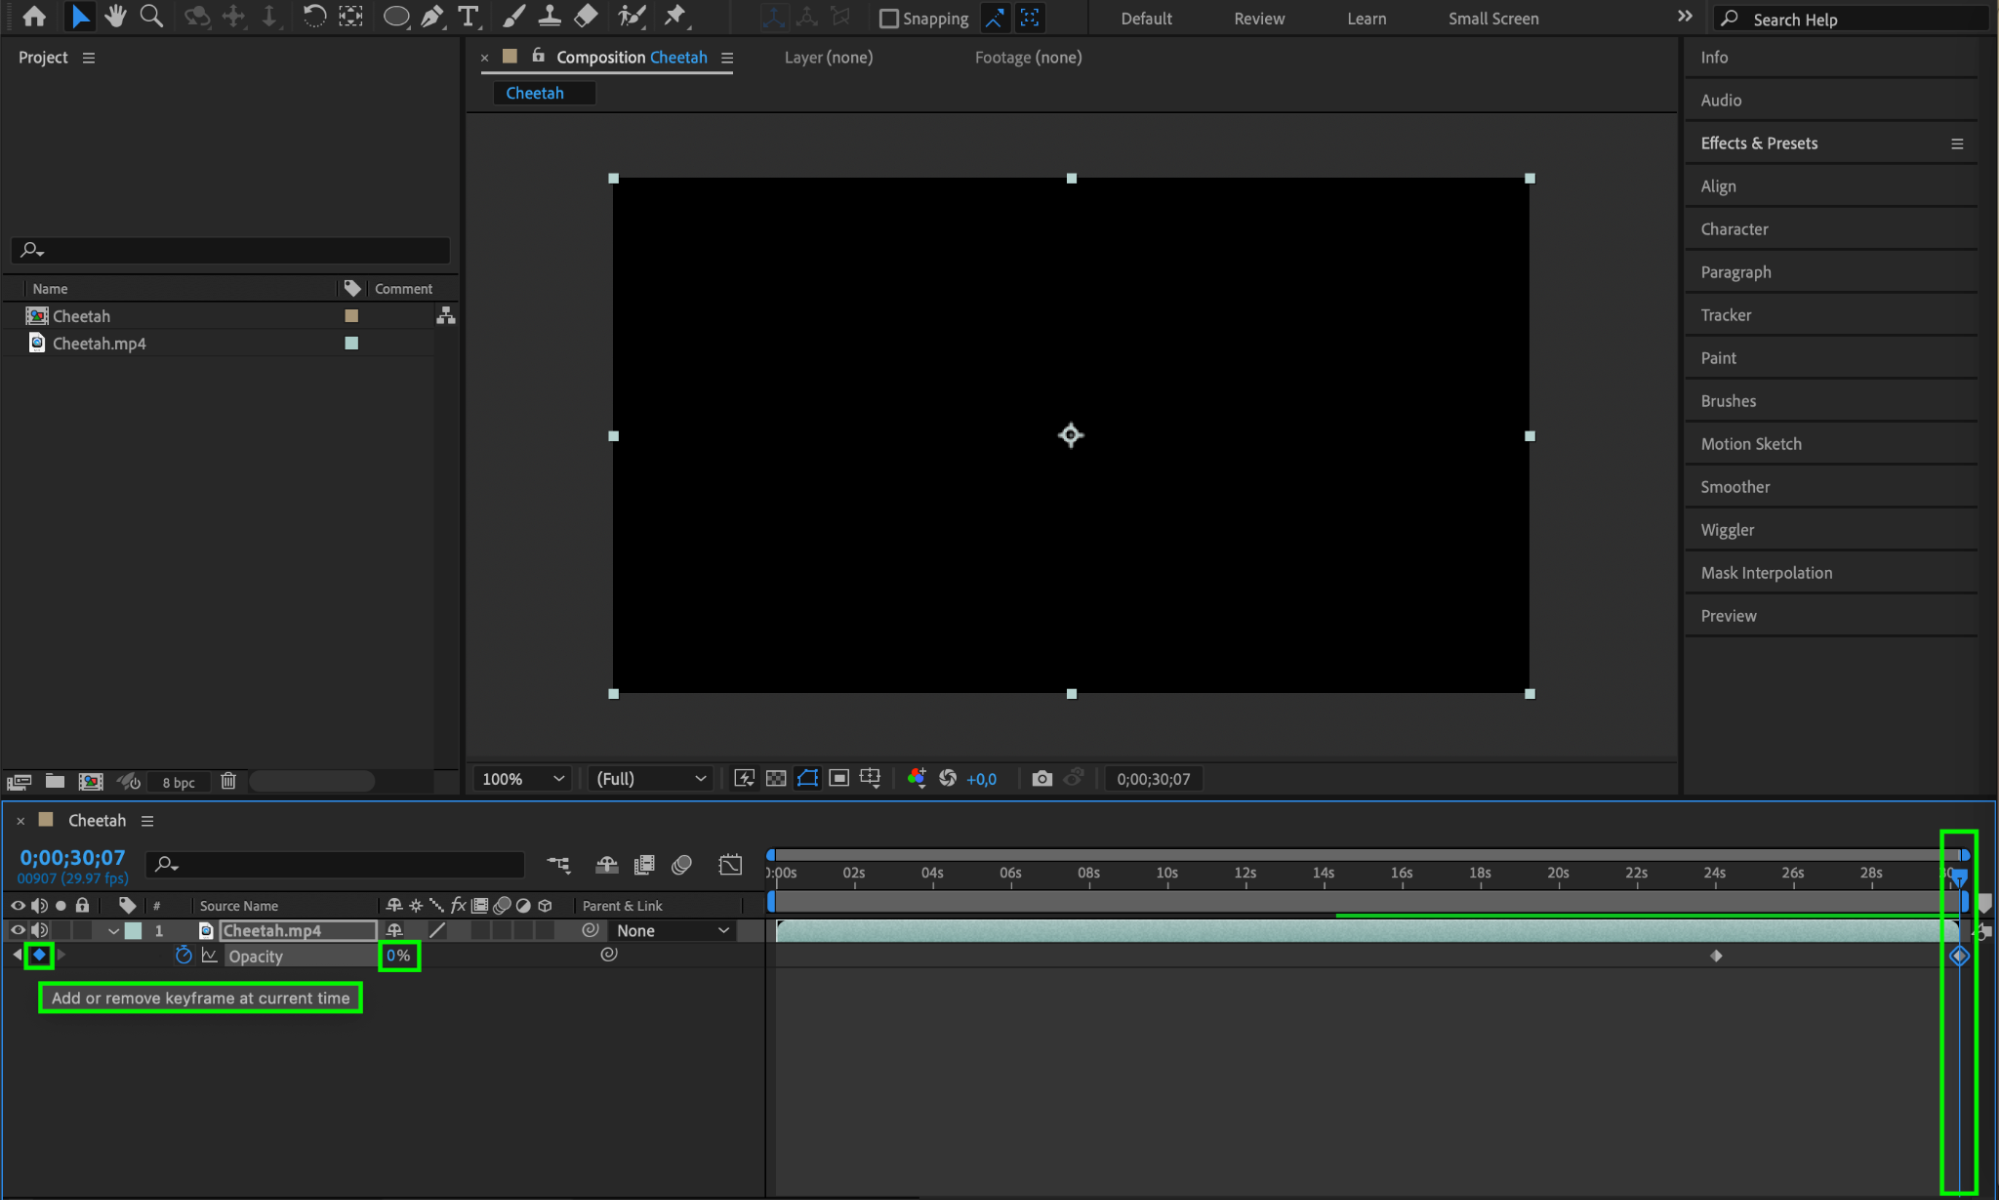
Task: Click the Cheetah composition label color swatch
Action: [351, 316]
